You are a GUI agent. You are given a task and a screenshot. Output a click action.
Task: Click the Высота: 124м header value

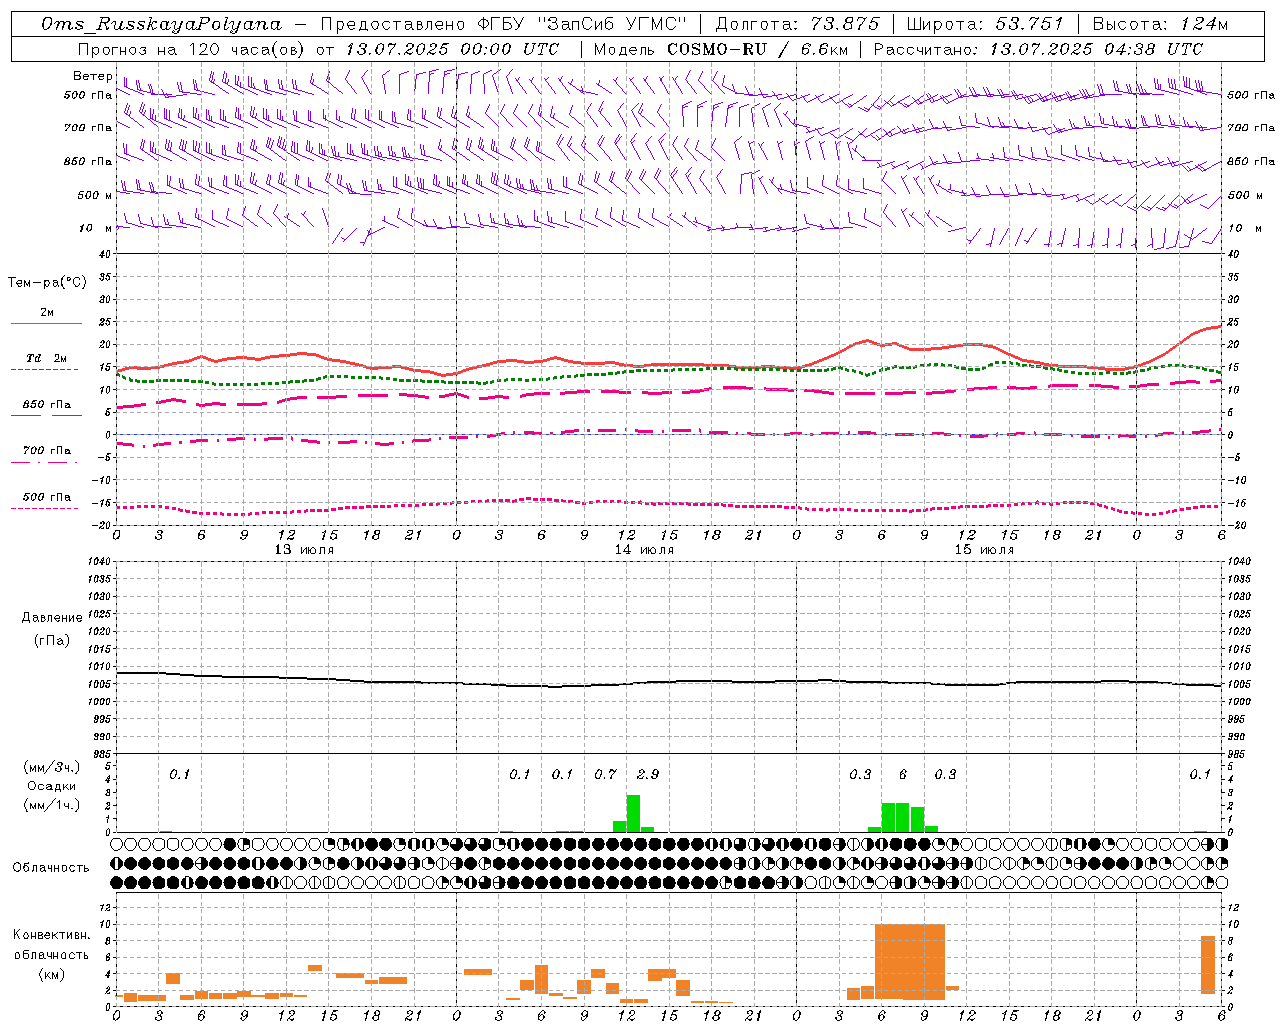1160,24
